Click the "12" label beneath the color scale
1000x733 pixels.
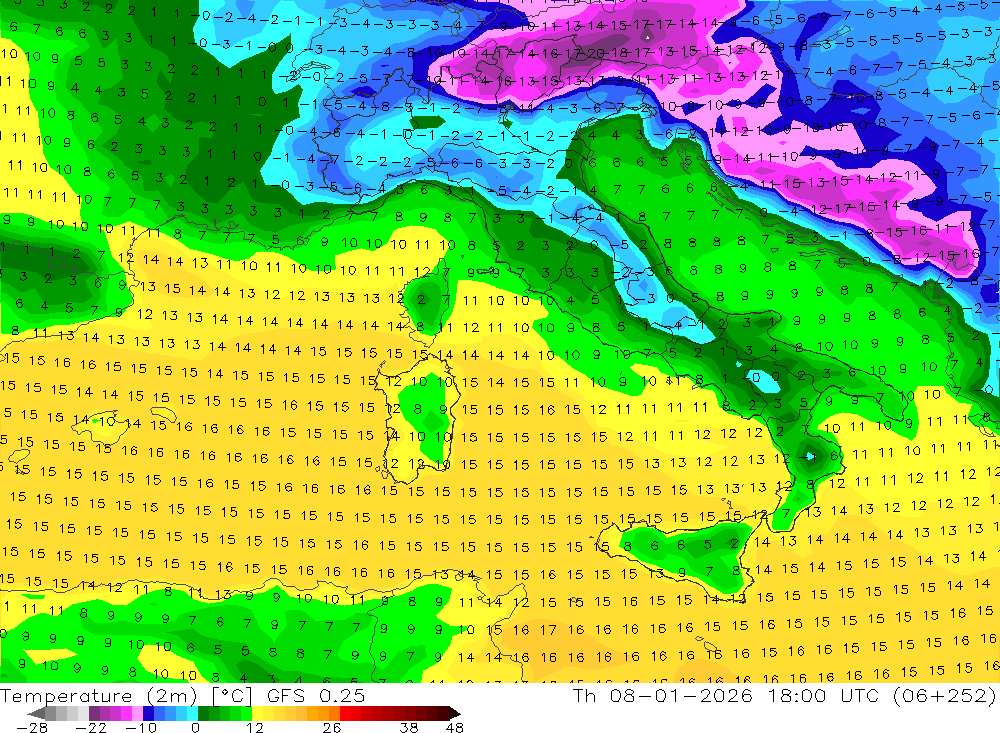[255, 727]
